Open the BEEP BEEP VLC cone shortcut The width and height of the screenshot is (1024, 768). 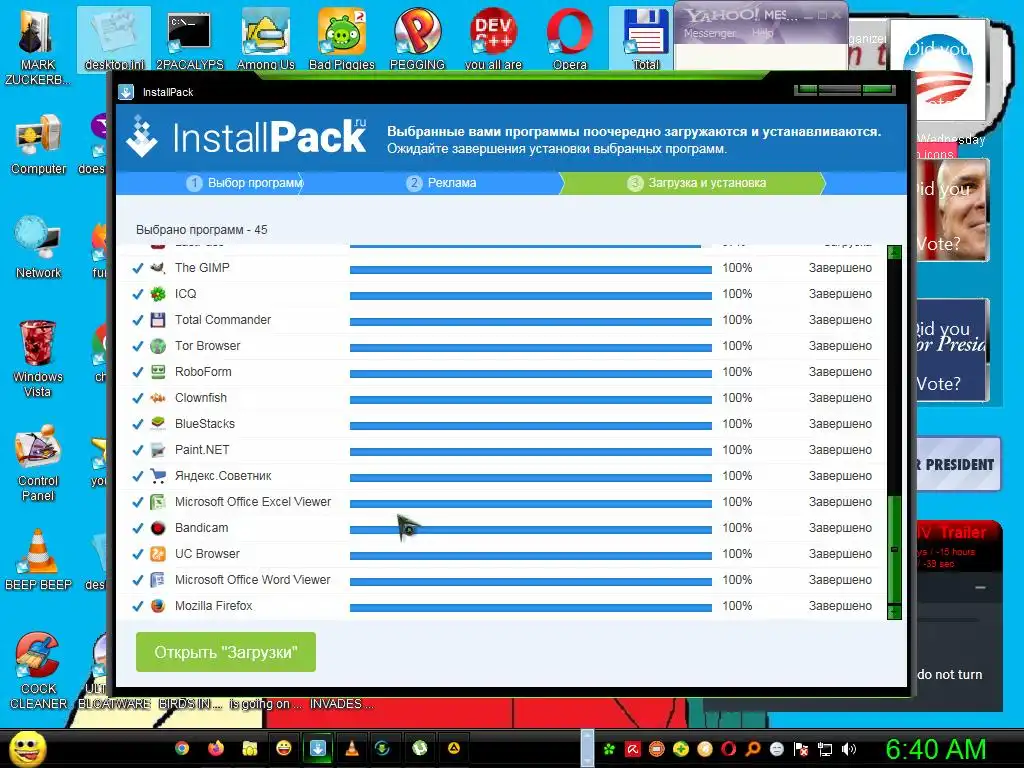pos(38,560)
